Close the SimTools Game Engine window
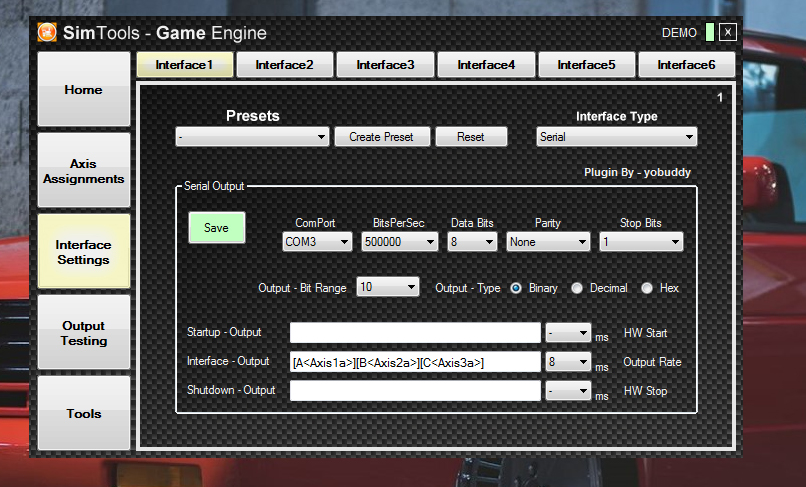The height and width of the screenshot is (487, 806). [727, 32]
